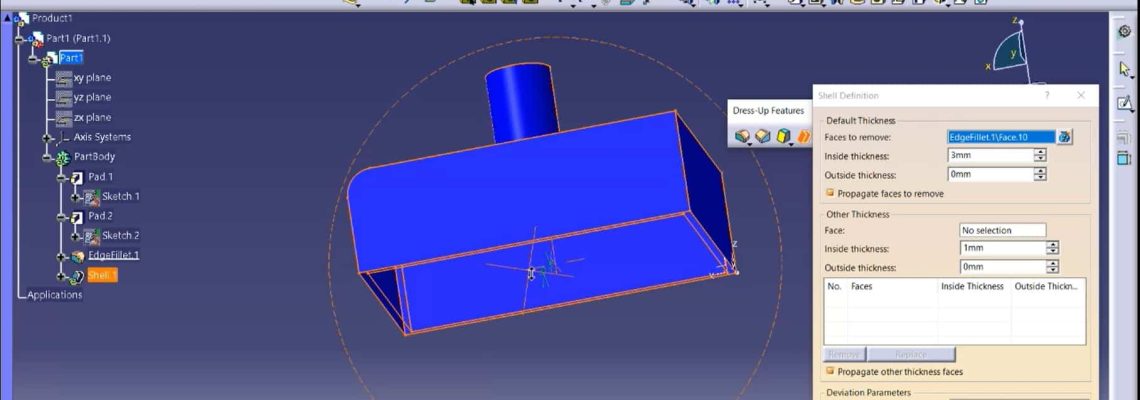
Task: Toggle Propagate faces to remove
Action: pyautogui.click(x=830, y=193)
